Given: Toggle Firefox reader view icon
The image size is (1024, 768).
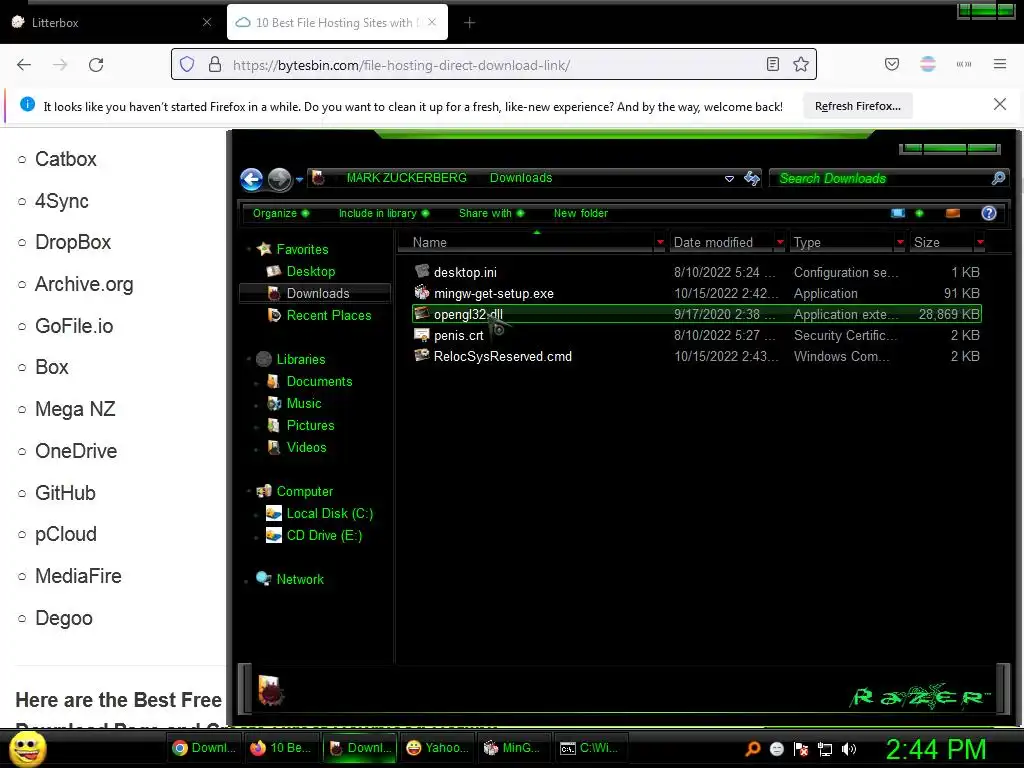Looking at the screenshot, I should click(x=773, y=64).
